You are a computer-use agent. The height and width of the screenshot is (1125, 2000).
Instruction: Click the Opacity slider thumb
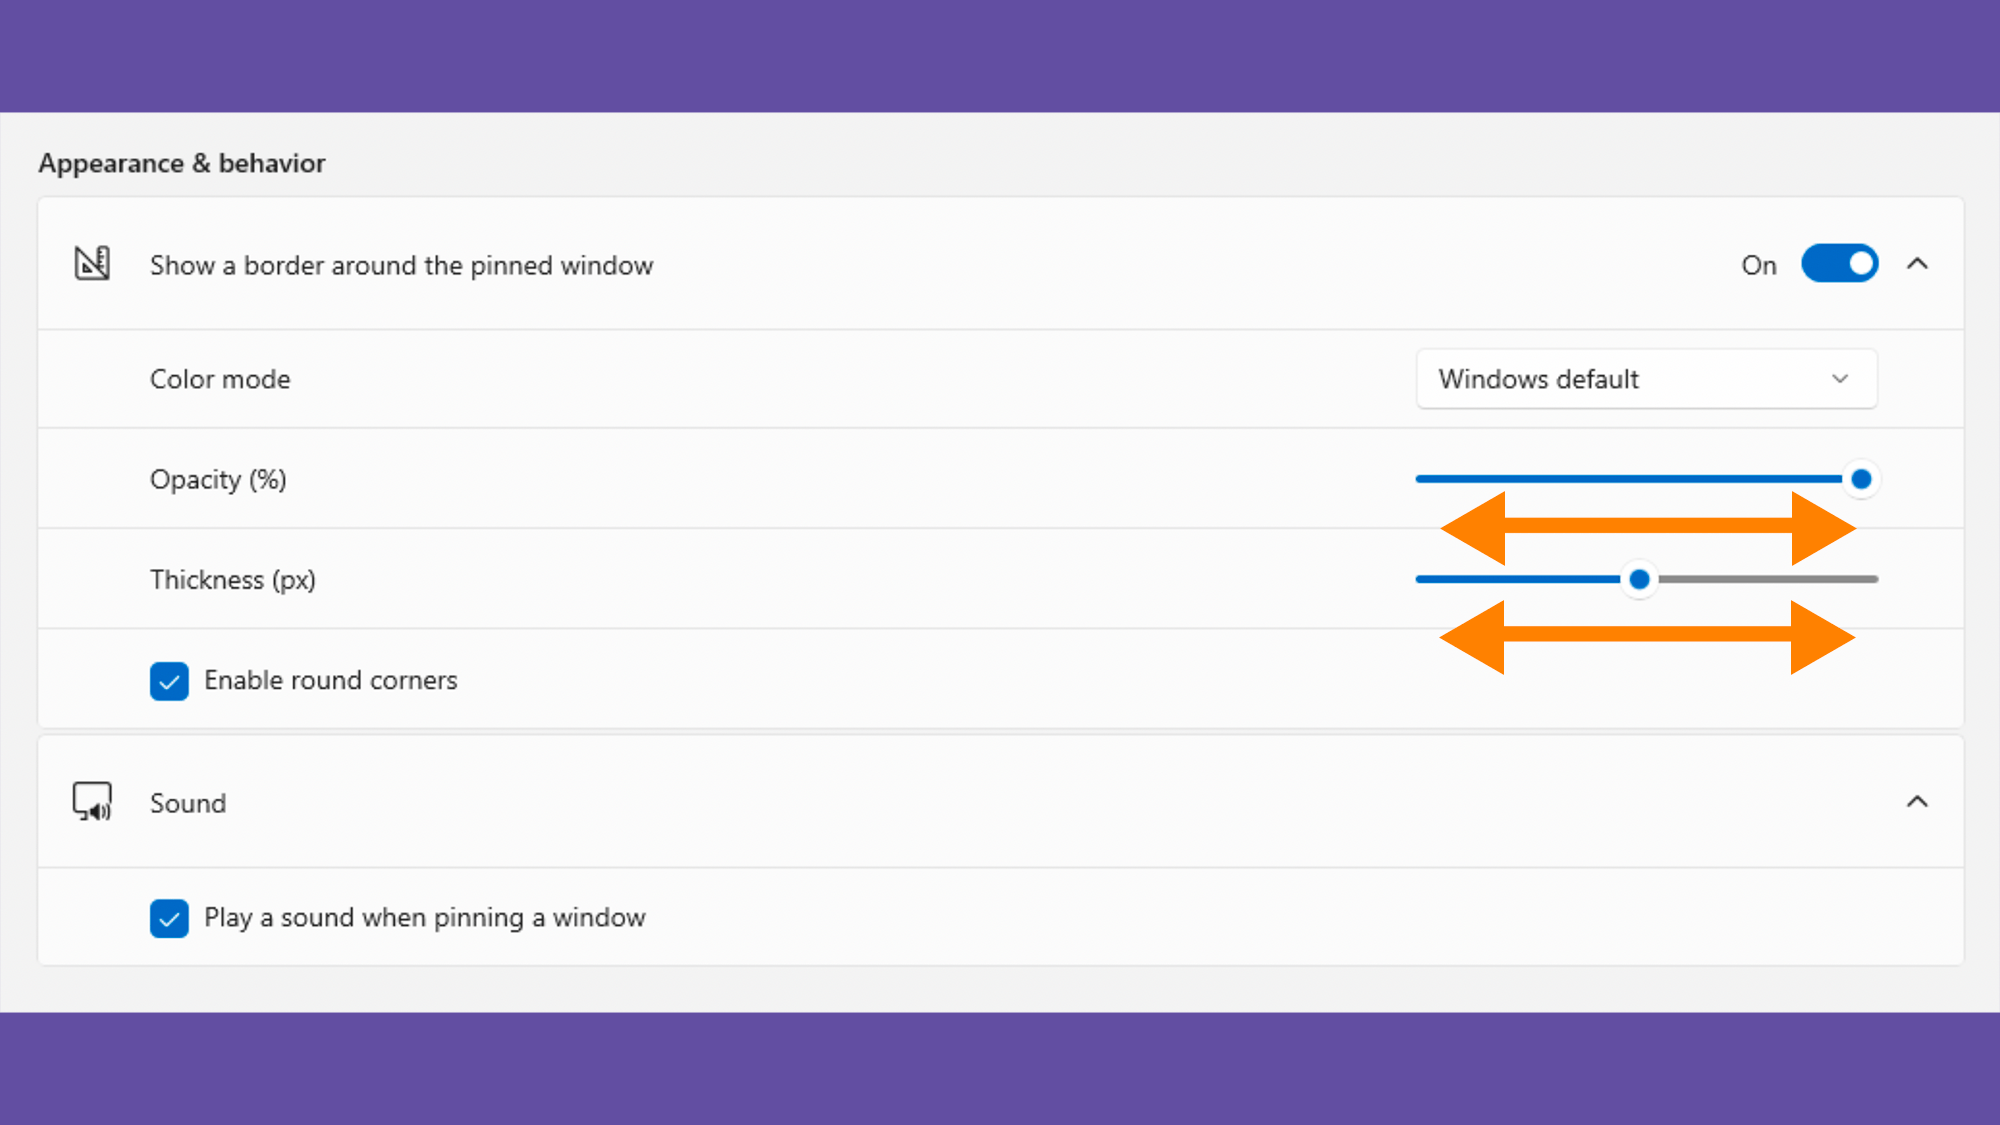coord(1861,479)
